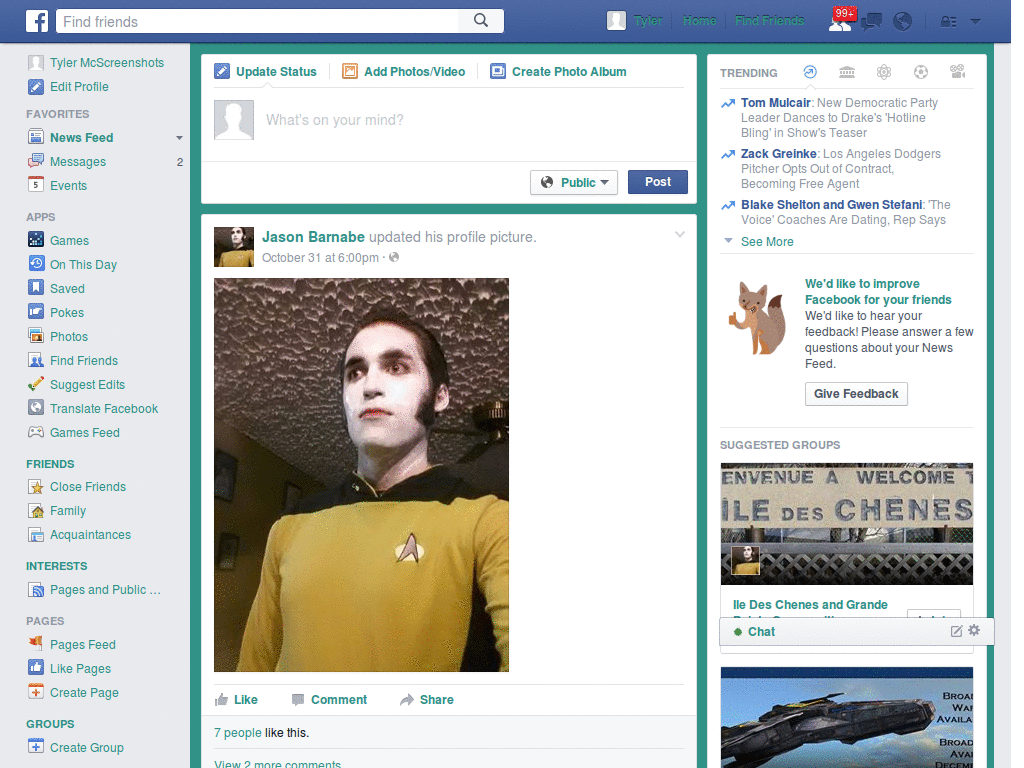Click the Create Group plus icon

click(36, 746)
